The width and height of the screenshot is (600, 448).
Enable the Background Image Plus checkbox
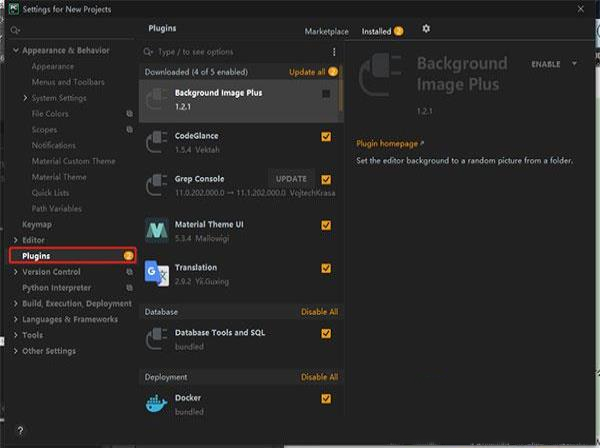click(x=326, y=93)
